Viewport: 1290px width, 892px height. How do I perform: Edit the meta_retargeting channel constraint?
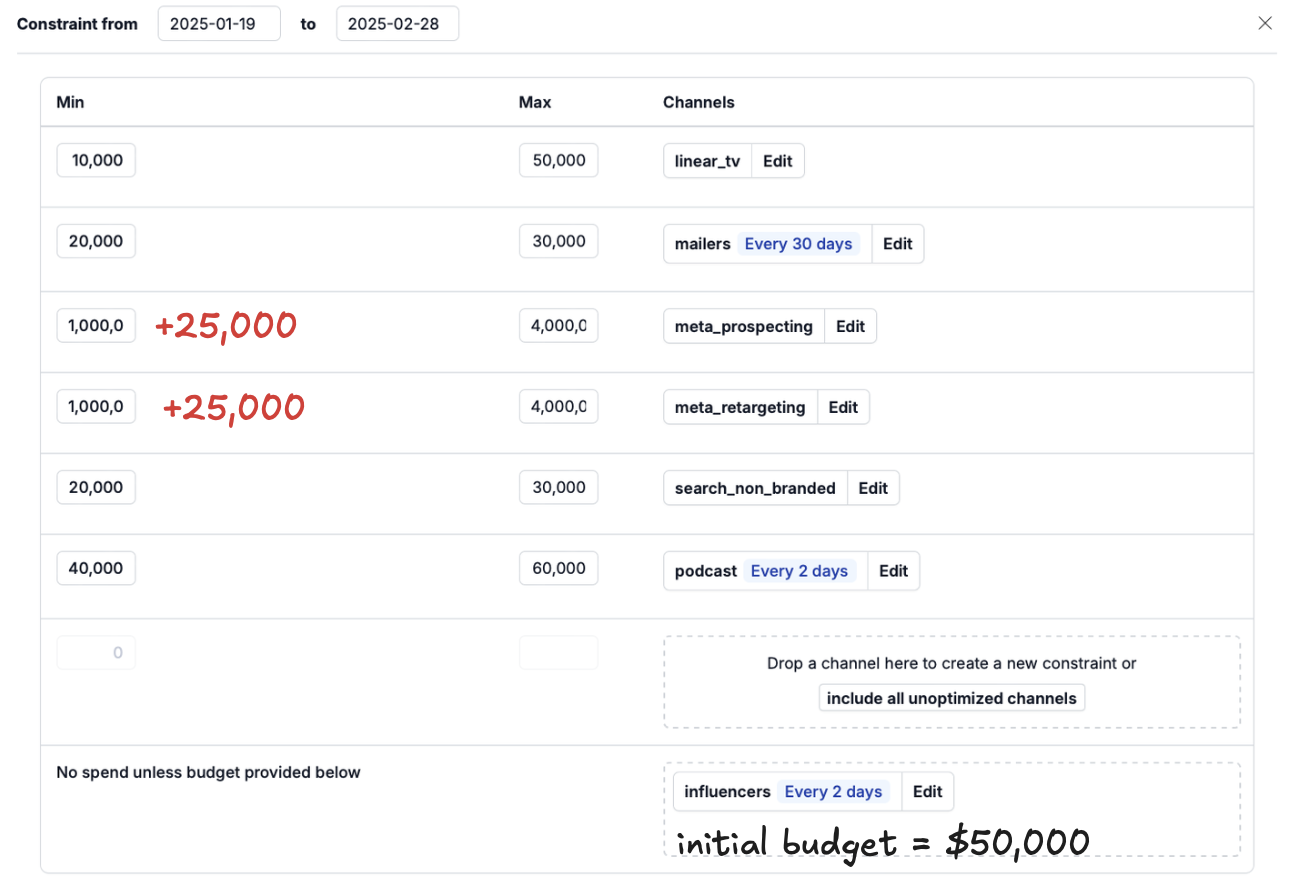[x=843, y=406]
